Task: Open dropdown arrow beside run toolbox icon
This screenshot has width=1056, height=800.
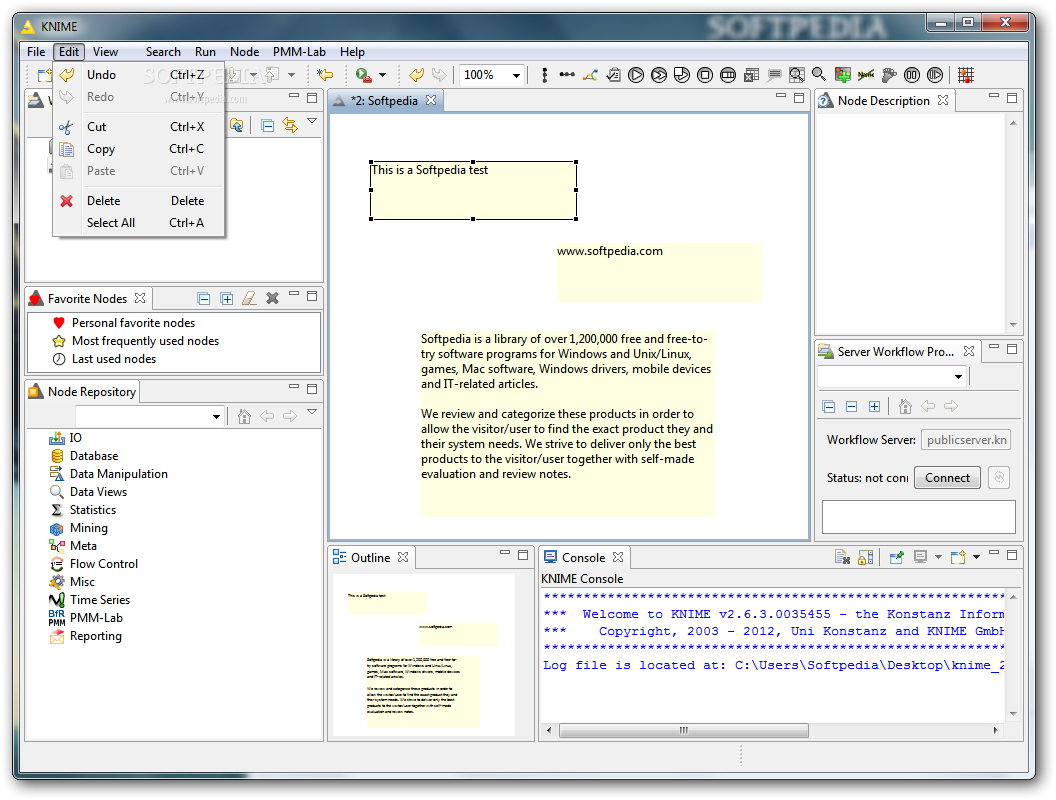Action: (x=383, y=75)
